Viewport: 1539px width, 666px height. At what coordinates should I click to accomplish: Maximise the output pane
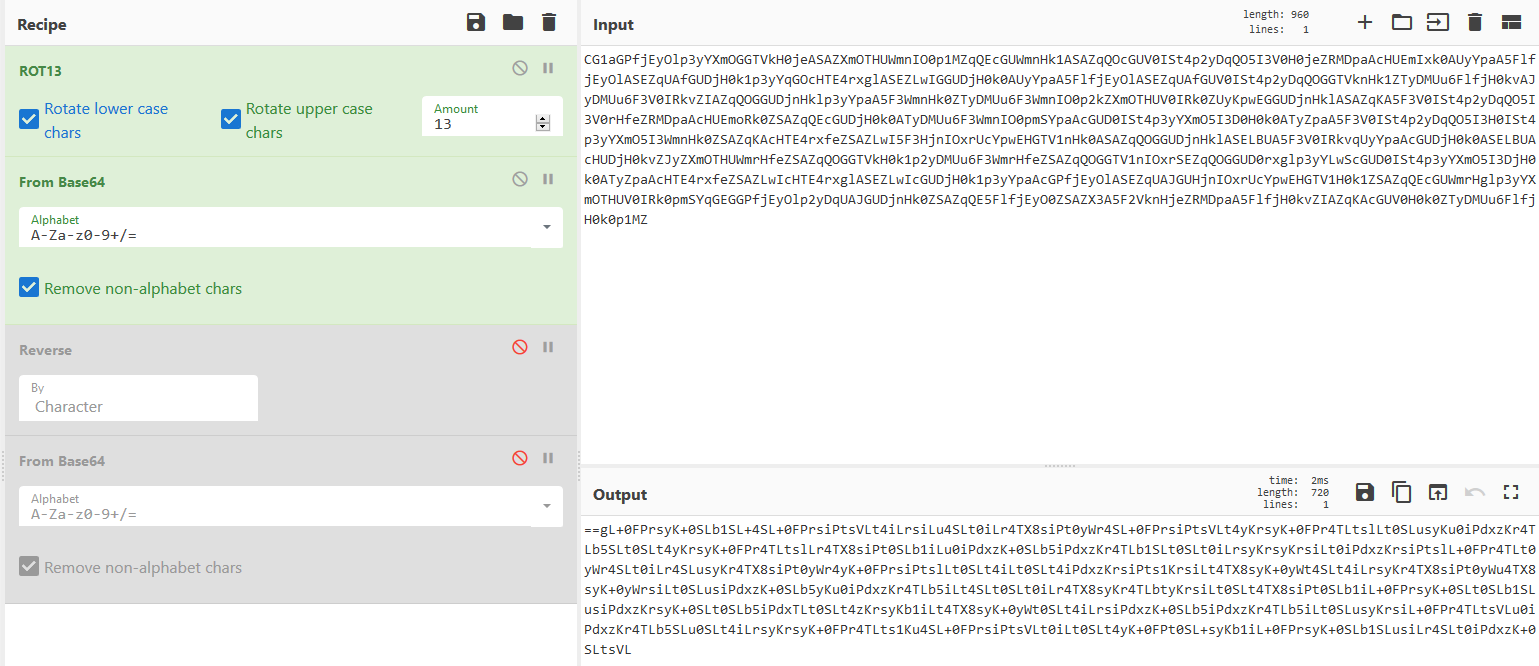coord(1511,492)
